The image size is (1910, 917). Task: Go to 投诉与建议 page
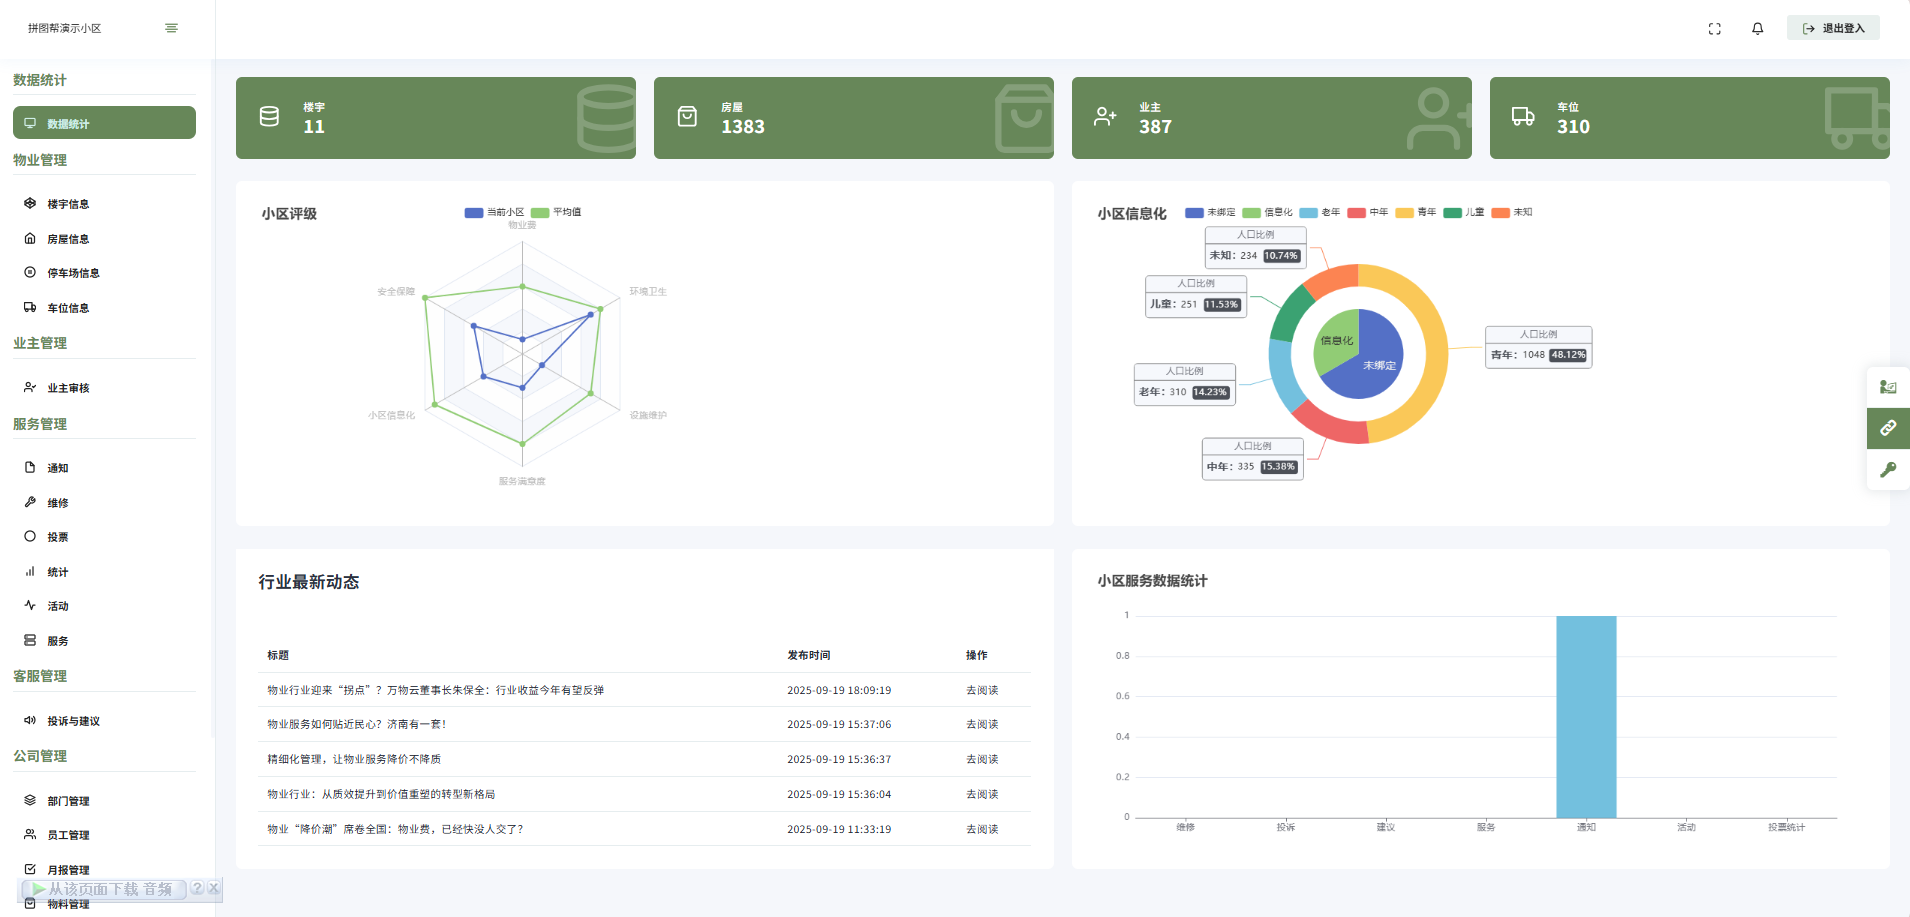pos(73,721)
